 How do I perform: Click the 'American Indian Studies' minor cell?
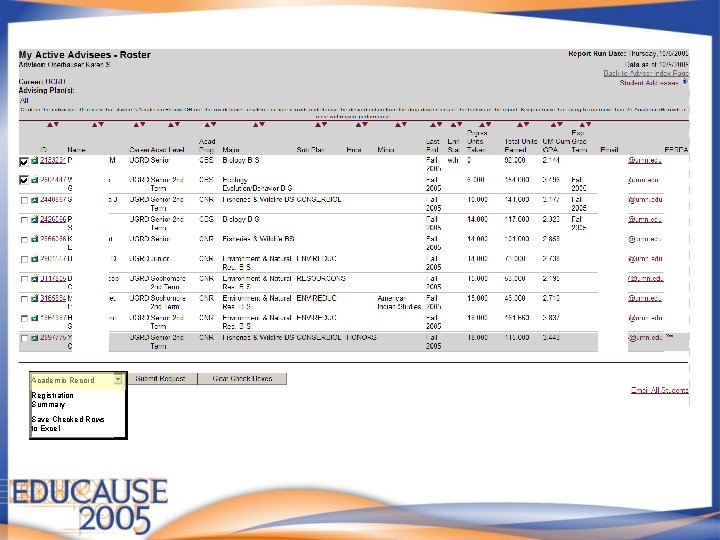pyautogui.click(x=399, y=302)
